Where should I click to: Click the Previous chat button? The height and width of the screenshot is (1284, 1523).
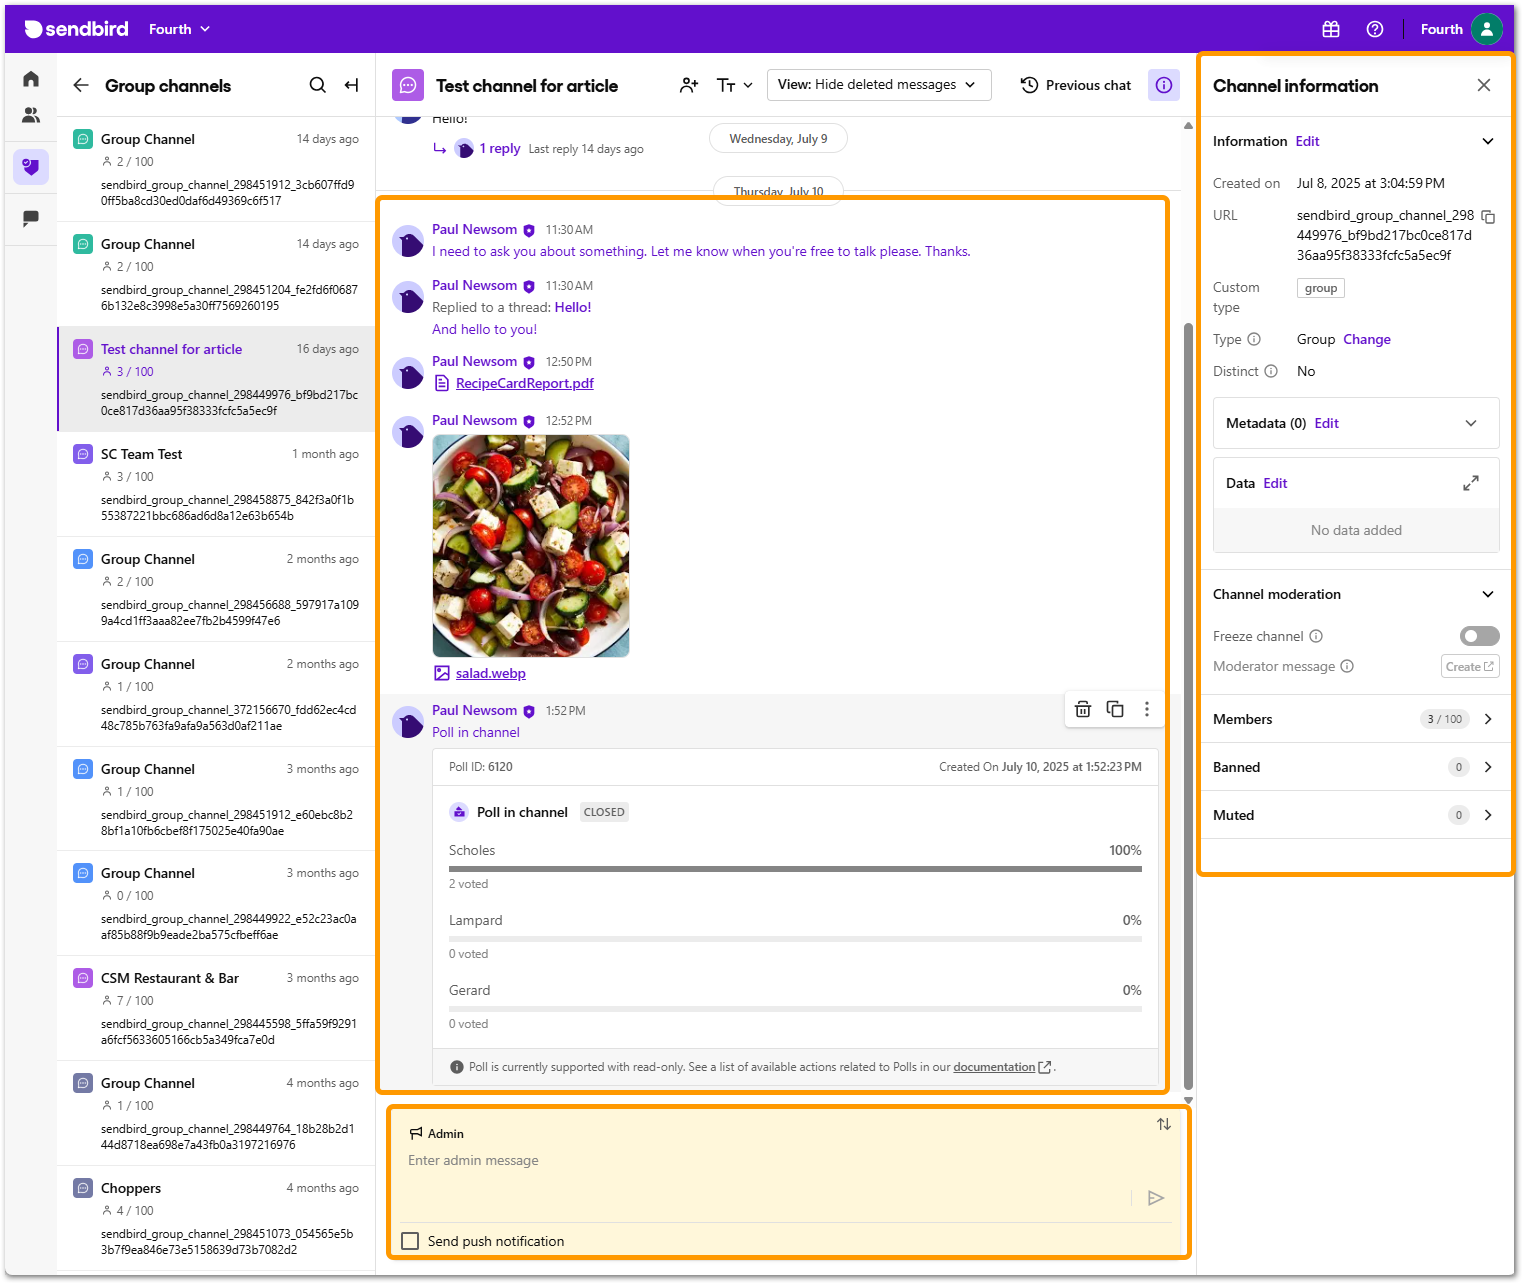click(1076, 85)
